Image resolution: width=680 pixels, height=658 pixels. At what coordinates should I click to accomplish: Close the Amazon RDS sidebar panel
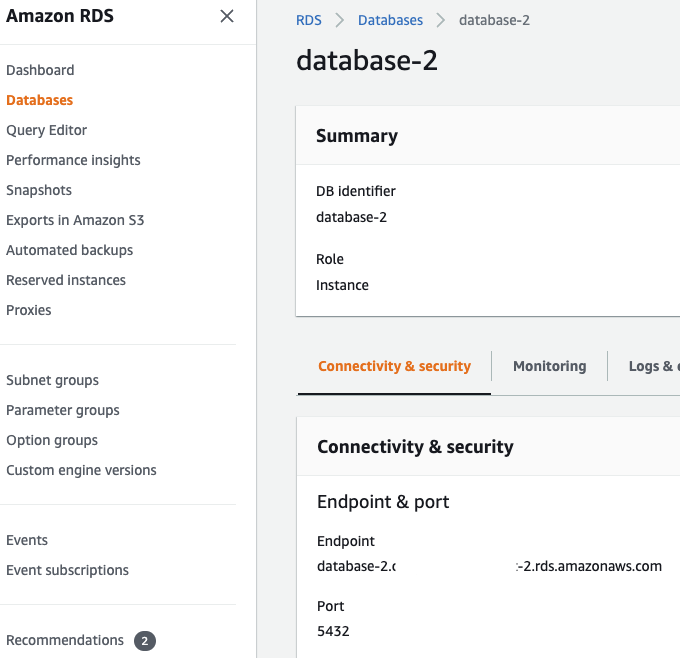[x=227, y=16]
